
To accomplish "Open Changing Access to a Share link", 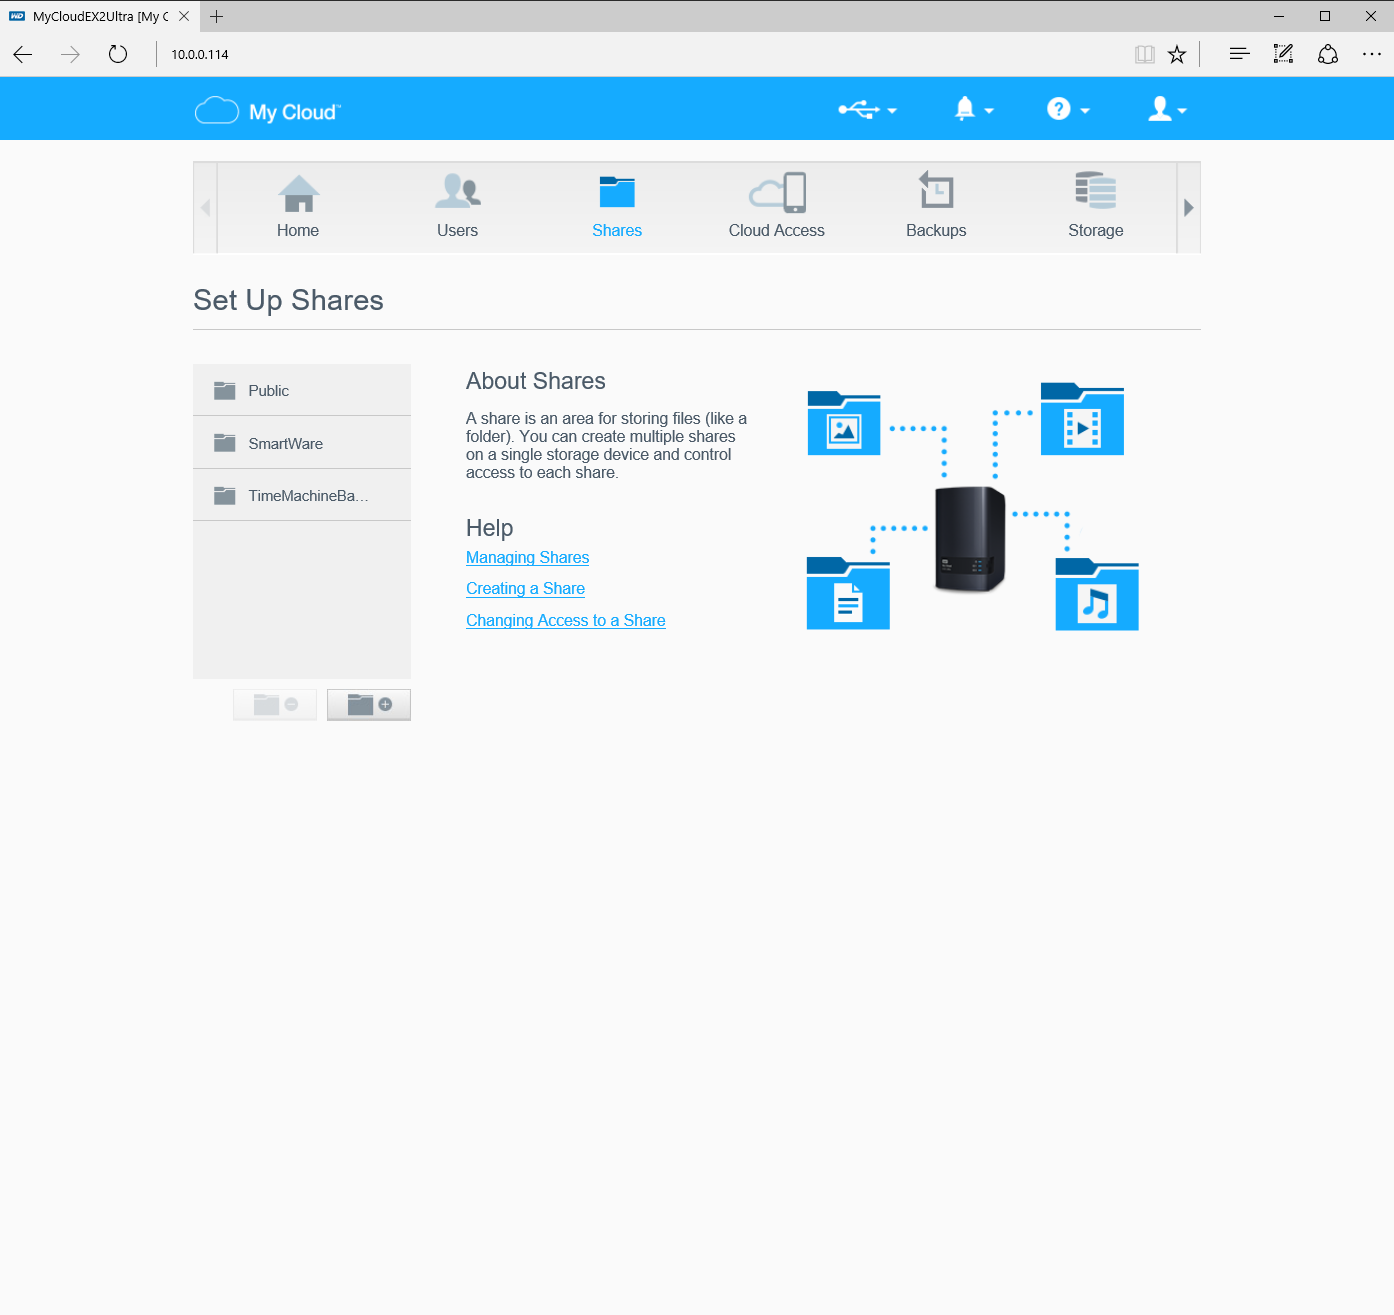I will (565, 621).
